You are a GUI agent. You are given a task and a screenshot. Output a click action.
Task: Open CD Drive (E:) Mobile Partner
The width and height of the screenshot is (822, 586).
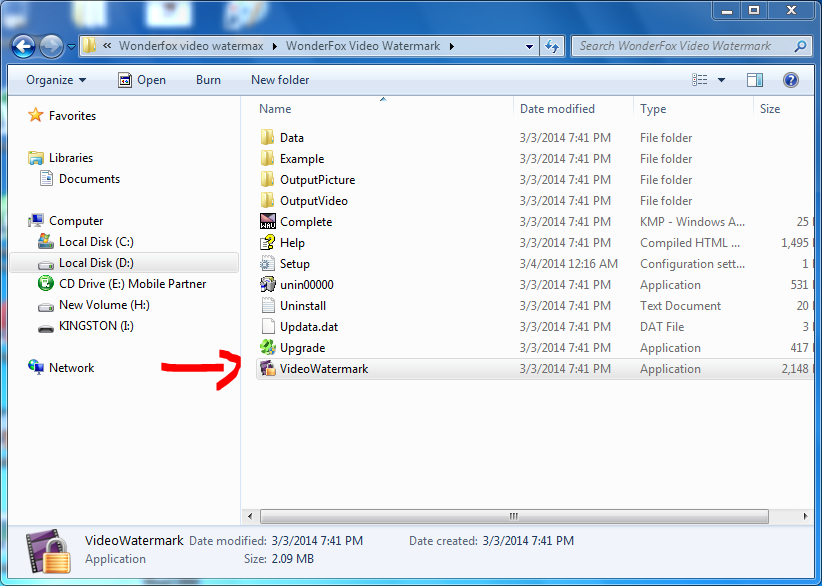132,284
